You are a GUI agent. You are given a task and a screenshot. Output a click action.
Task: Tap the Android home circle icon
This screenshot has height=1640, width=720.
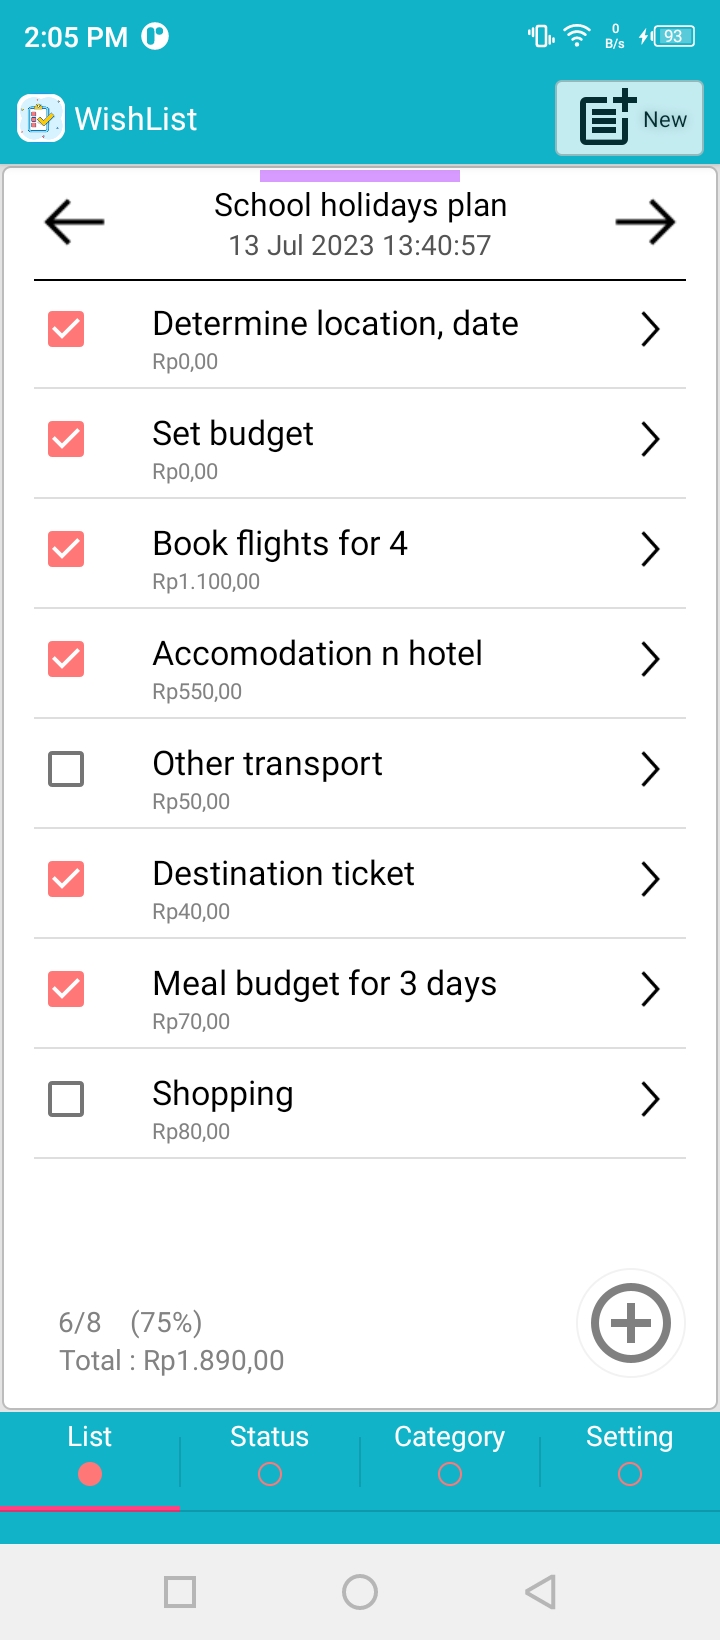pos(360,1591)
